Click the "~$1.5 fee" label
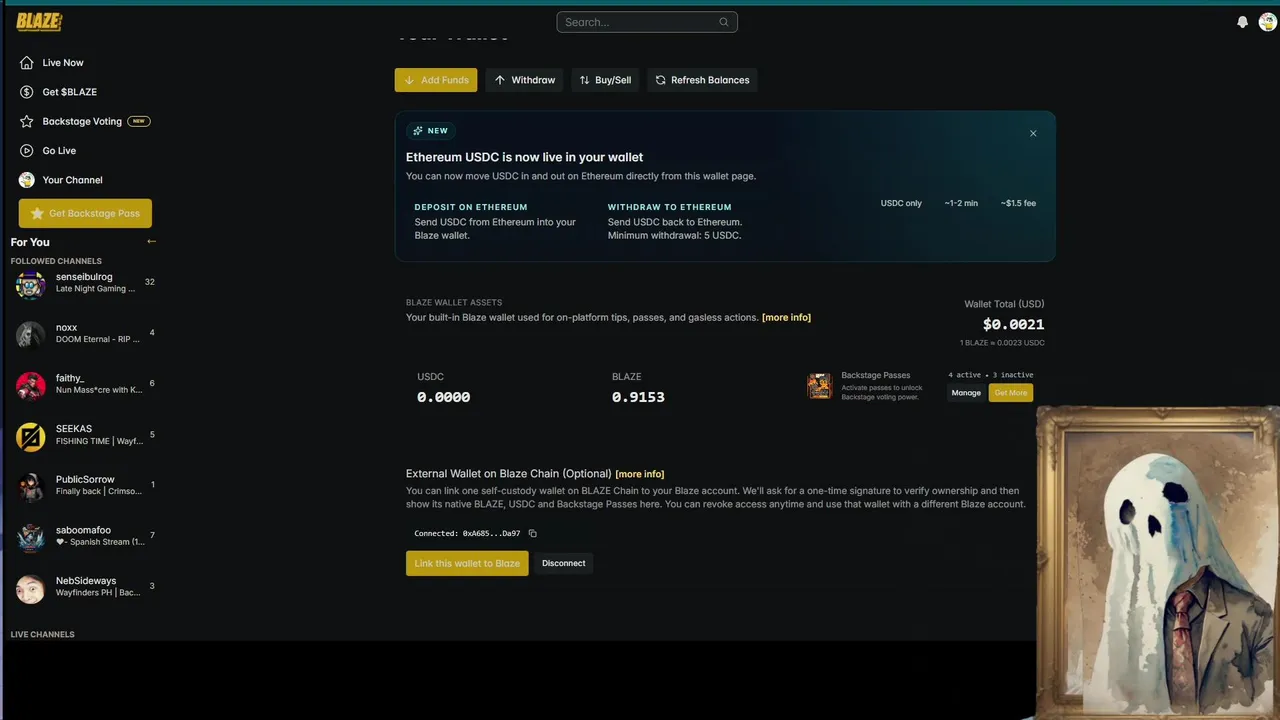The width and height of the screenshot is (1280, 720). point(1018,203)
